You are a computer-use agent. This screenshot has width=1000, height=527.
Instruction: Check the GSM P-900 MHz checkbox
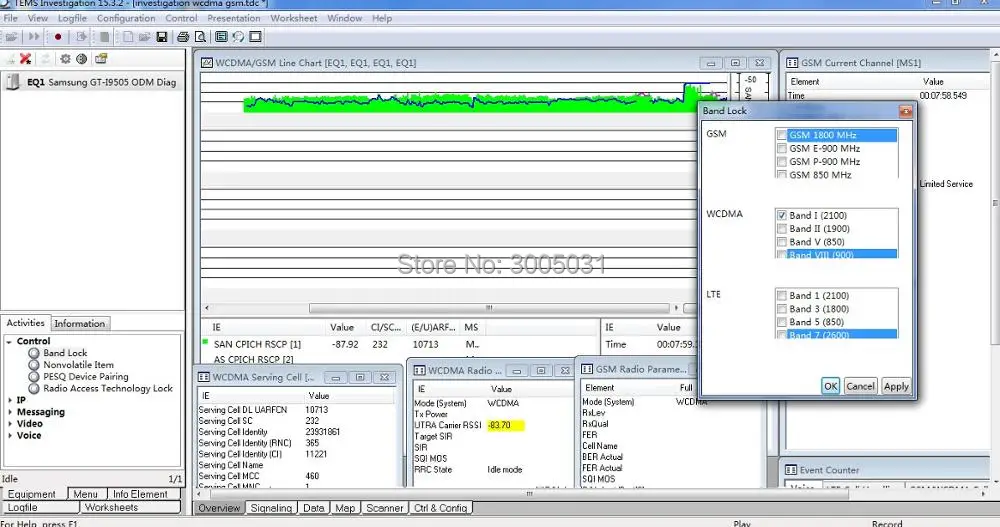[x=781, y=162]
